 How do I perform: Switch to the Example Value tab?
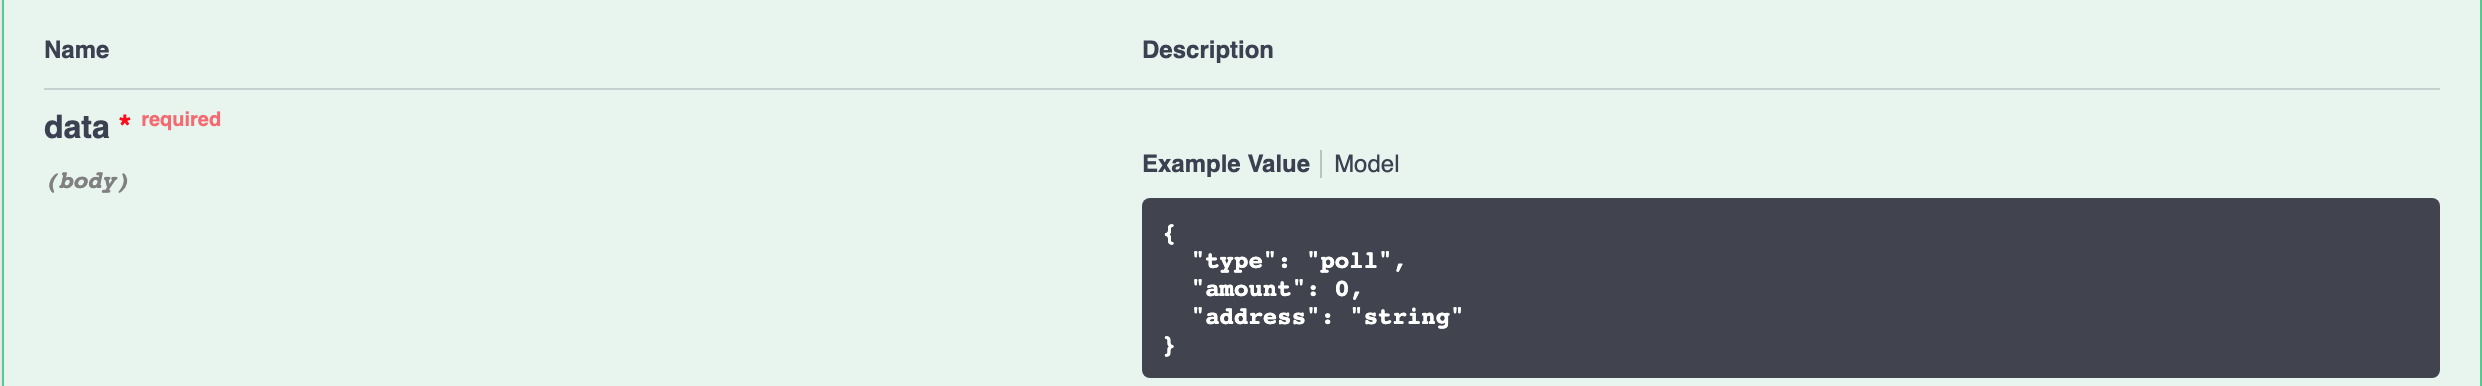(x=1225, y=164)
